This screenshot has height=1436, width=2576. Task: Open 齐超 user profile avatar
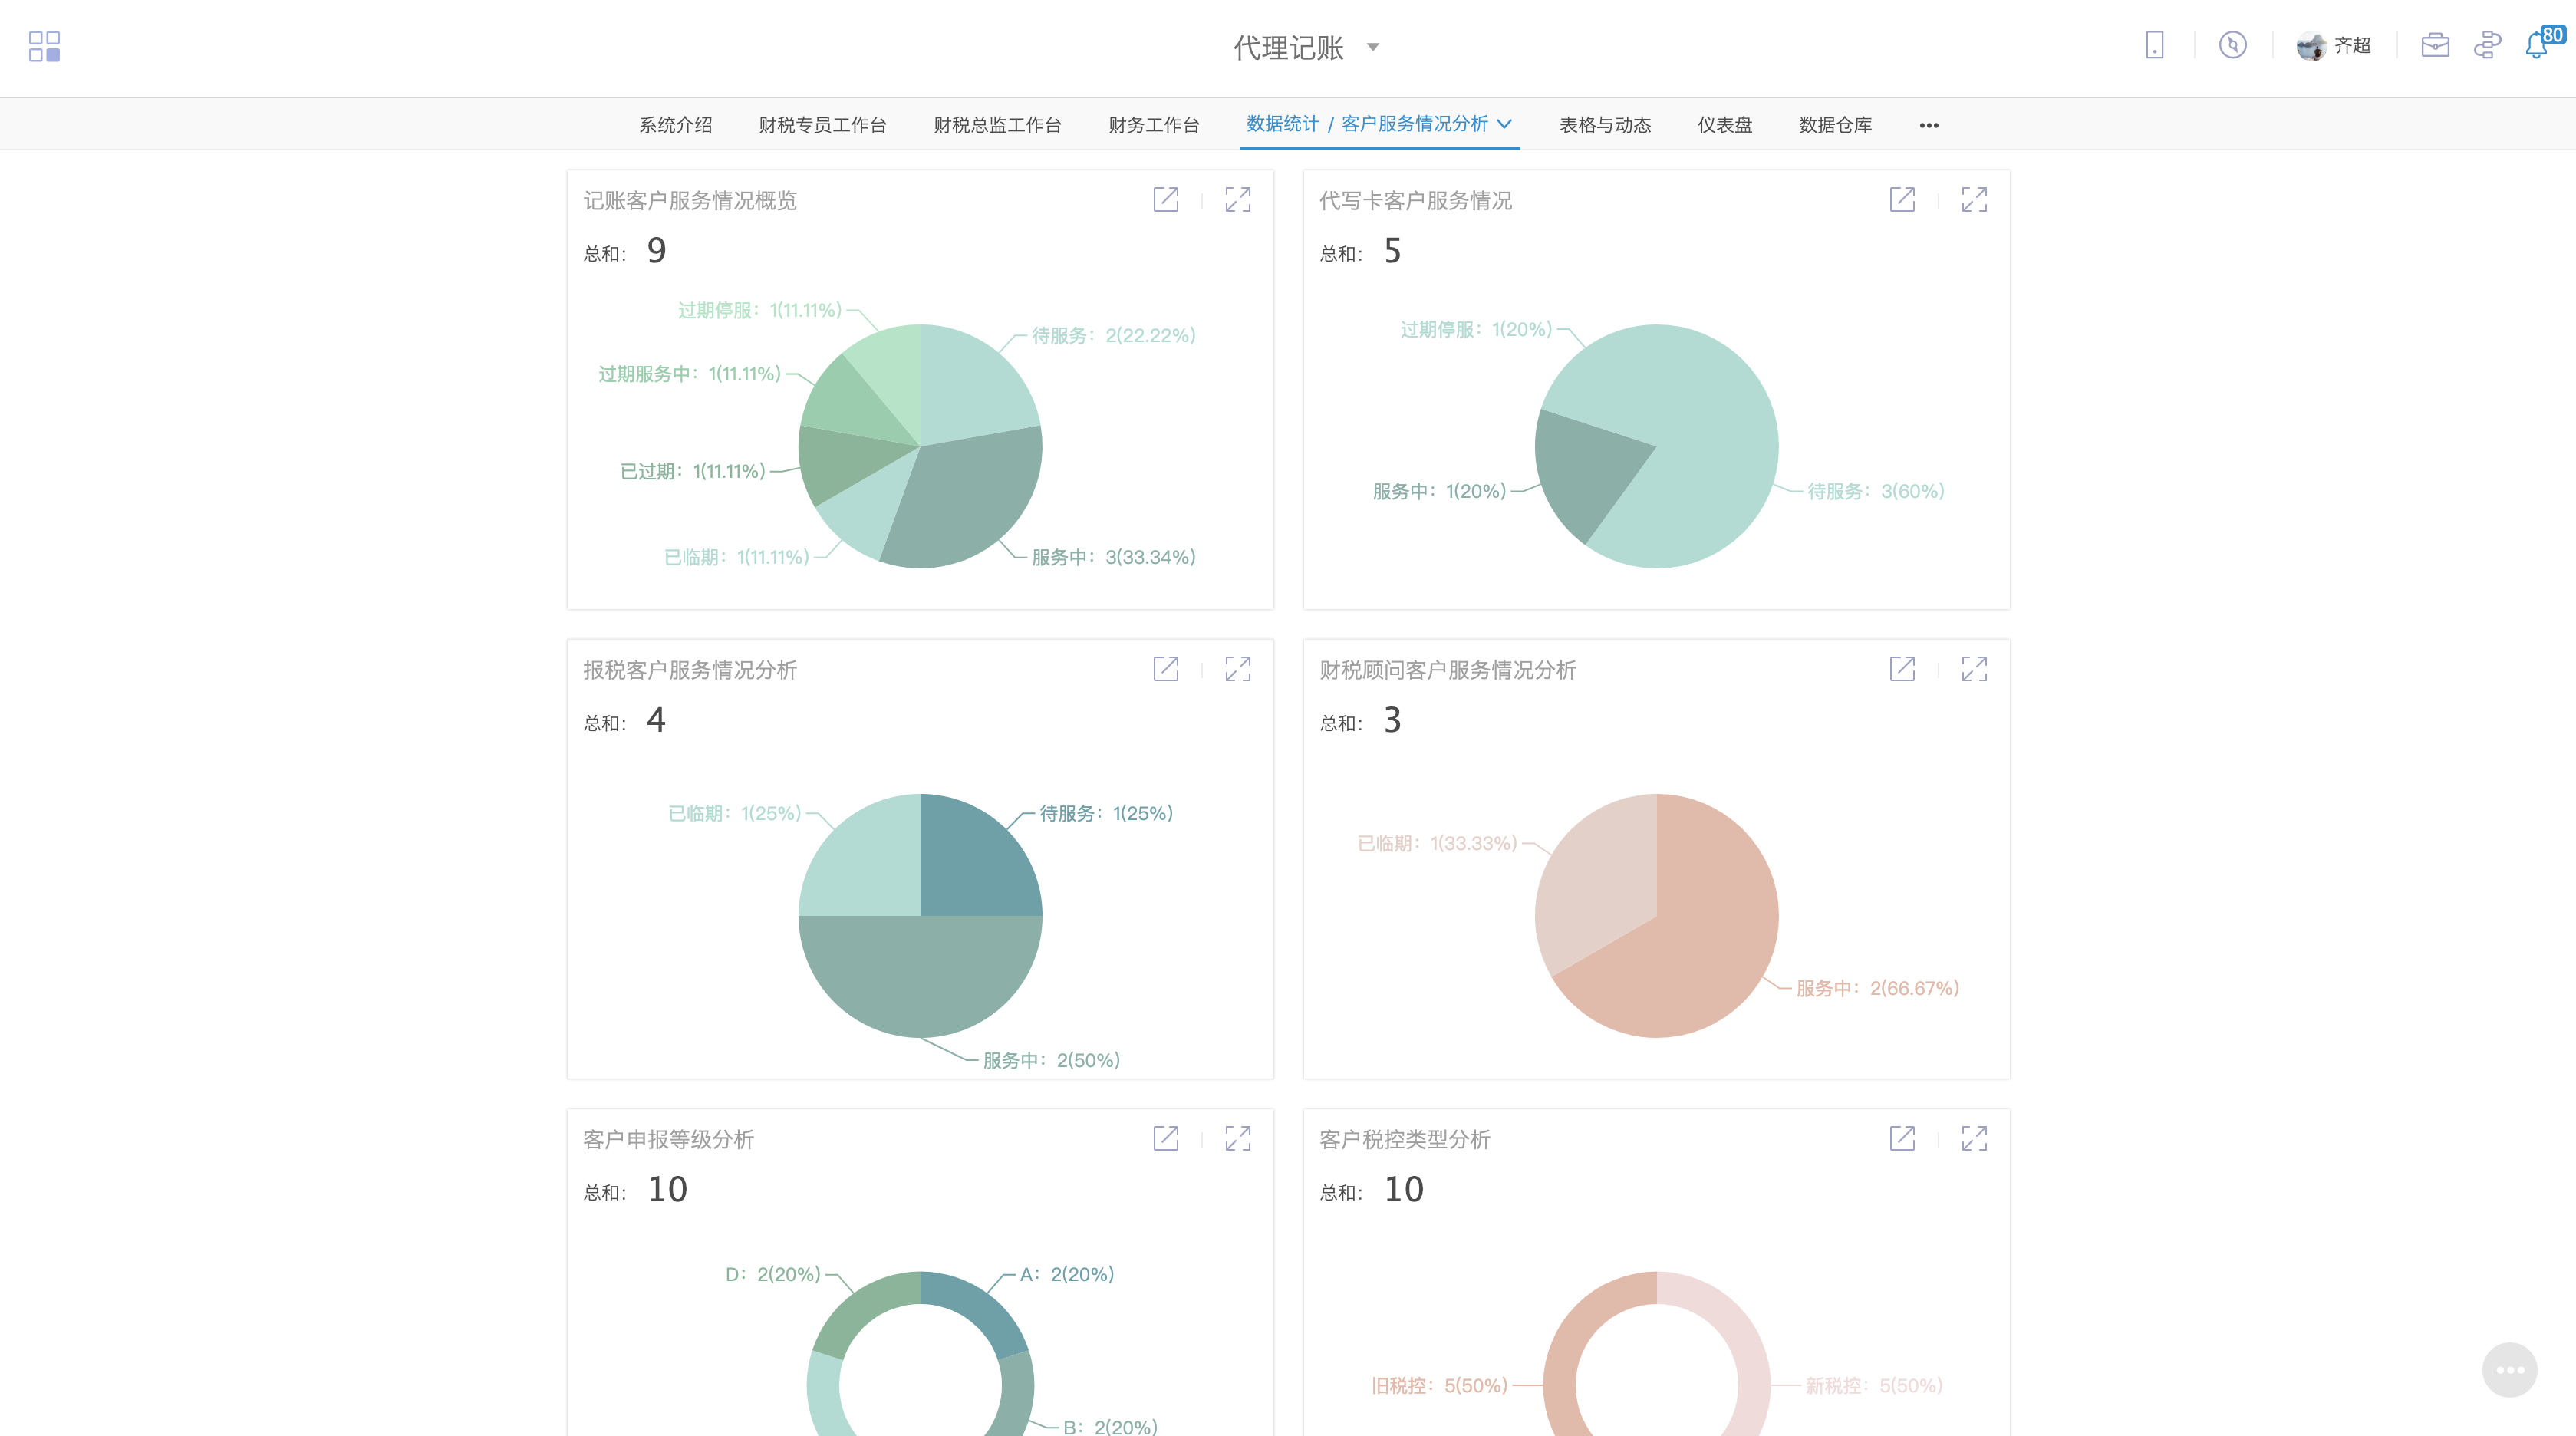[x=2311, y=46]
